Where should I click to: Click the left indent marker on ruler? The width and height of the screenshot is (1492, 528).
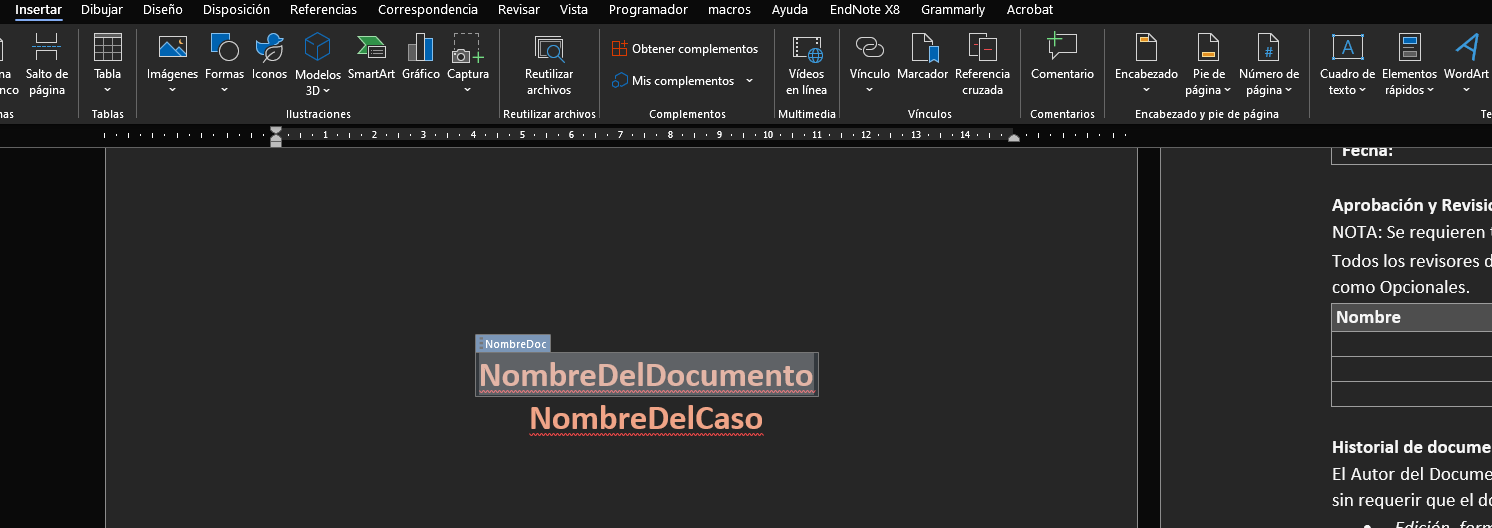tap(276, 141)
